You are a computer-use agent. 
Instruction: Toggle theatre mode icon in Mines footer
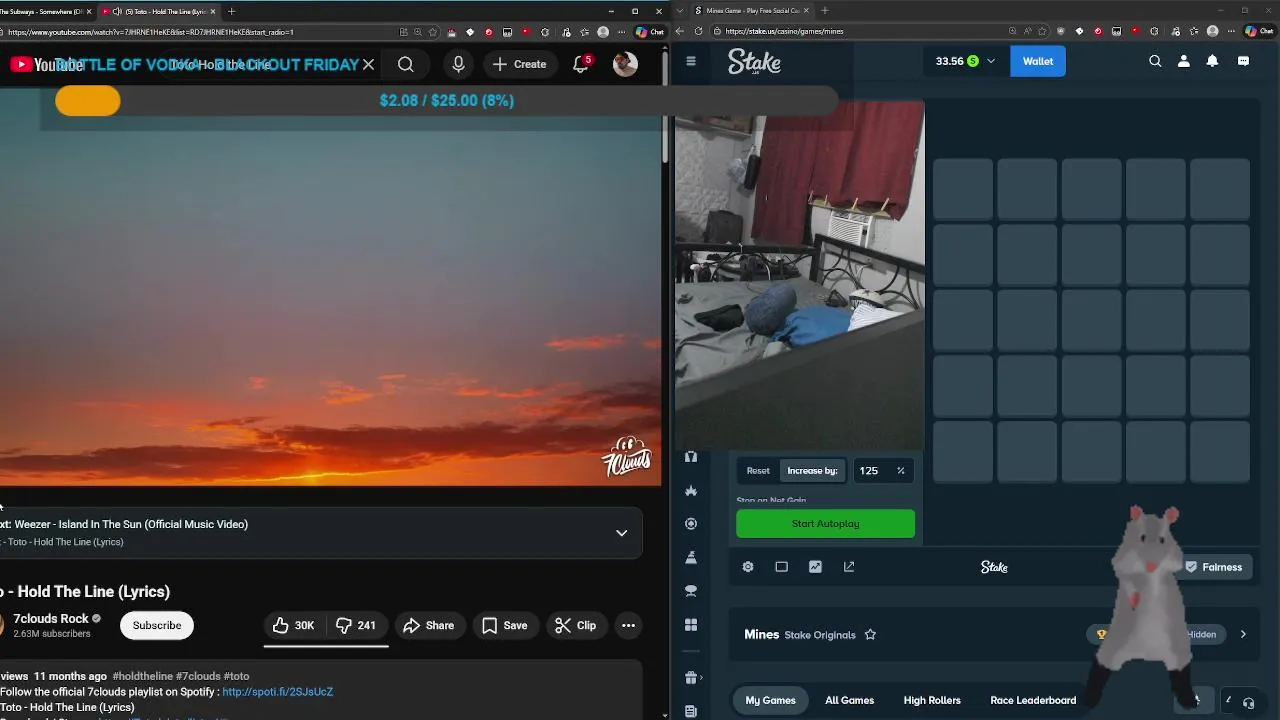click(781, 567)
